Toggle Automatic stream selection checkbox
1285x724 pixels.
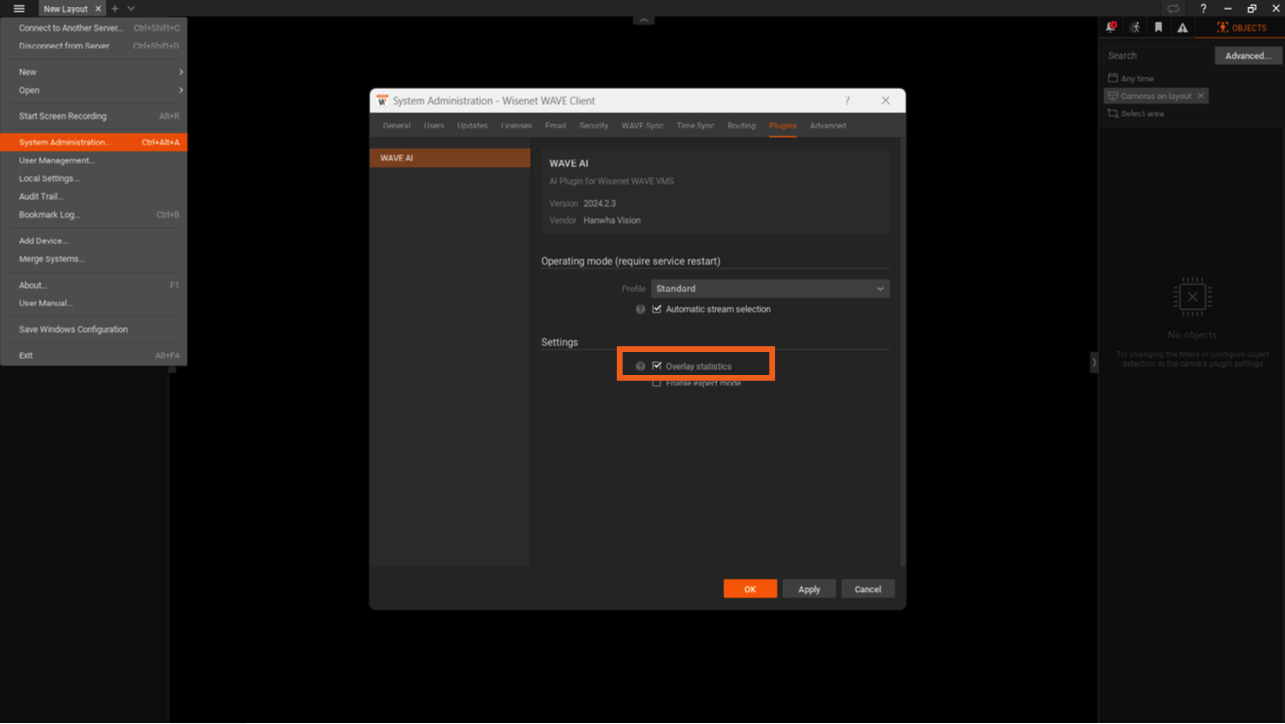point(657,309)
